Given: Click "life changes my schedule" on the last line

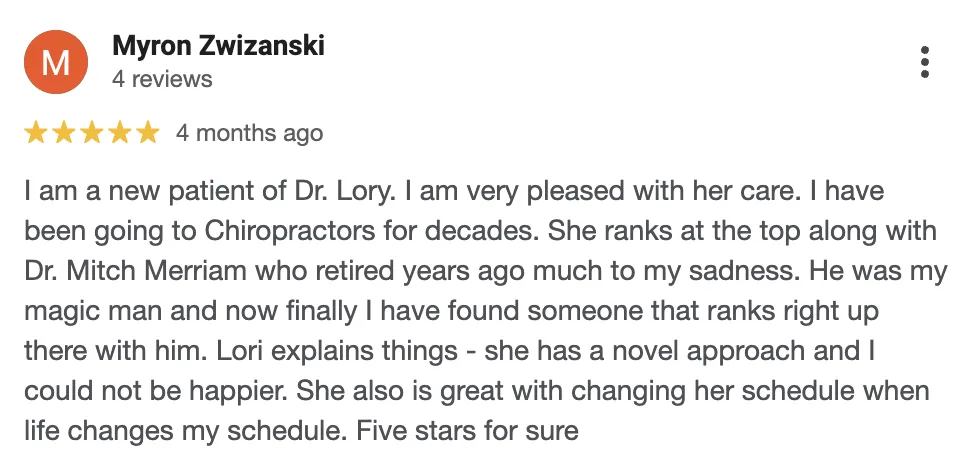Looking at the screenshot, I should 182,431.
